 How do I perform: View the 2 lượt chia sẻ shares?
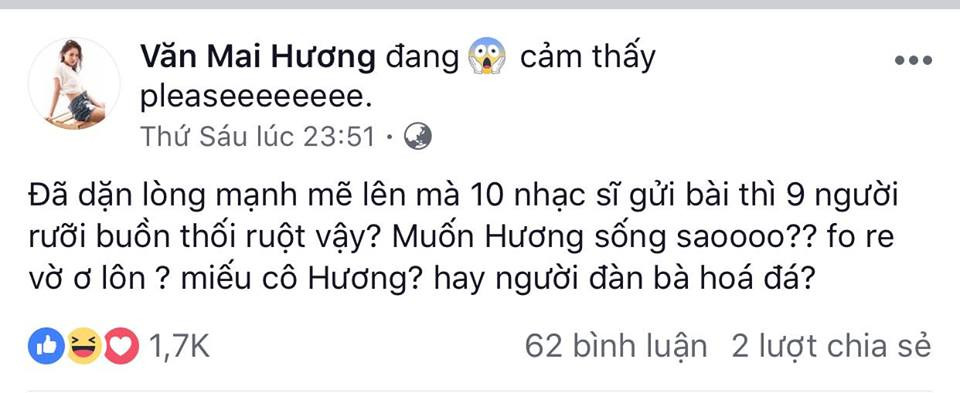coord(831,346)
